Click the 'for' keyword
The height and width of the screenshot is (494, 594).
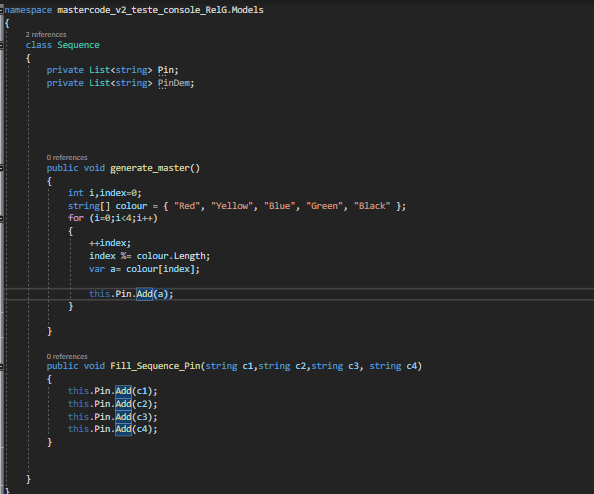(76, 218)
